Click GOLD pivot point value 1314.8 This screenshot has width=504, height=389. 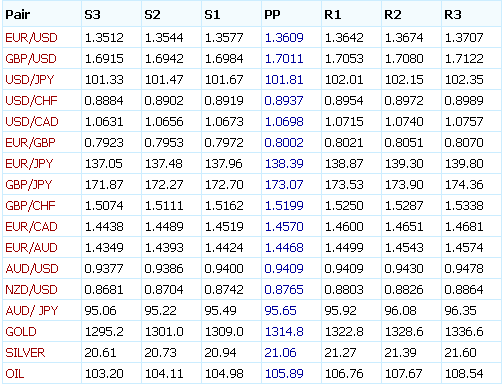click(284, 332)
